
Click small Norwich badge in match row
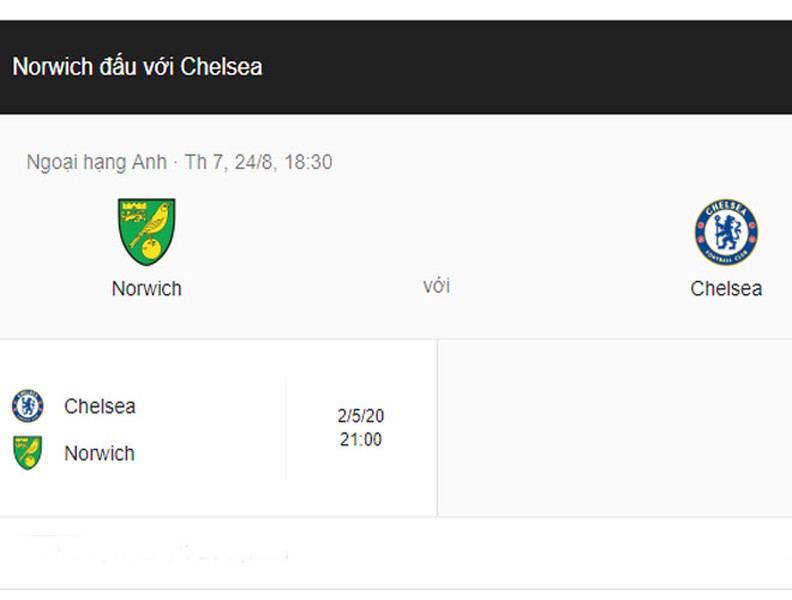click(27, 453)
